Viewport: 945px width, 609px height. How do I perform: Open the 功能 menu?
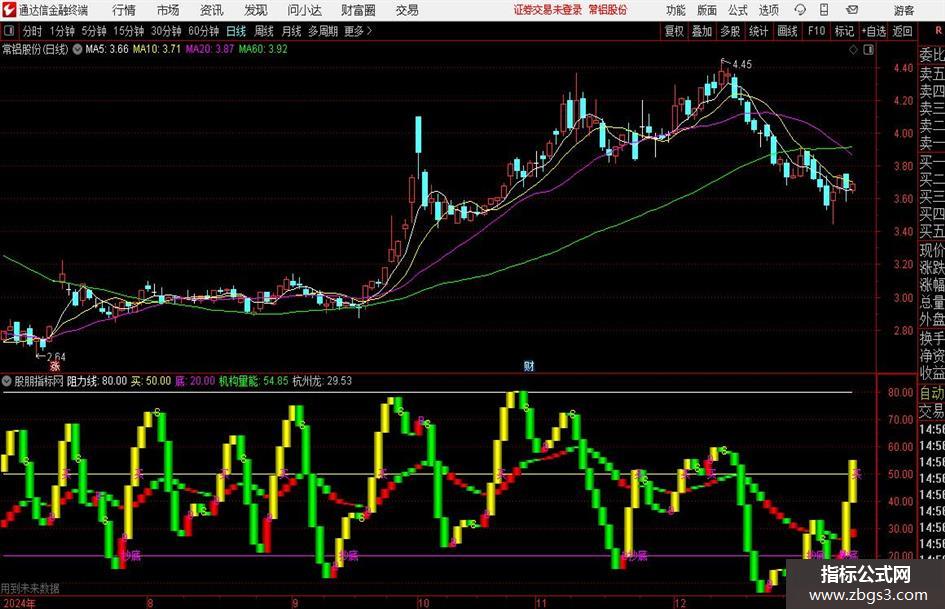coord(676,10)
